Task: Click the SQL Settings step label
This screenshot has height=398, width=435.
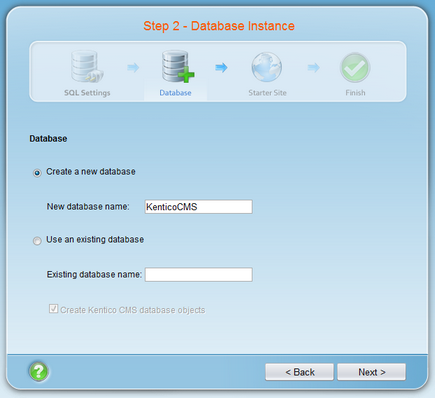Action: 87,93
